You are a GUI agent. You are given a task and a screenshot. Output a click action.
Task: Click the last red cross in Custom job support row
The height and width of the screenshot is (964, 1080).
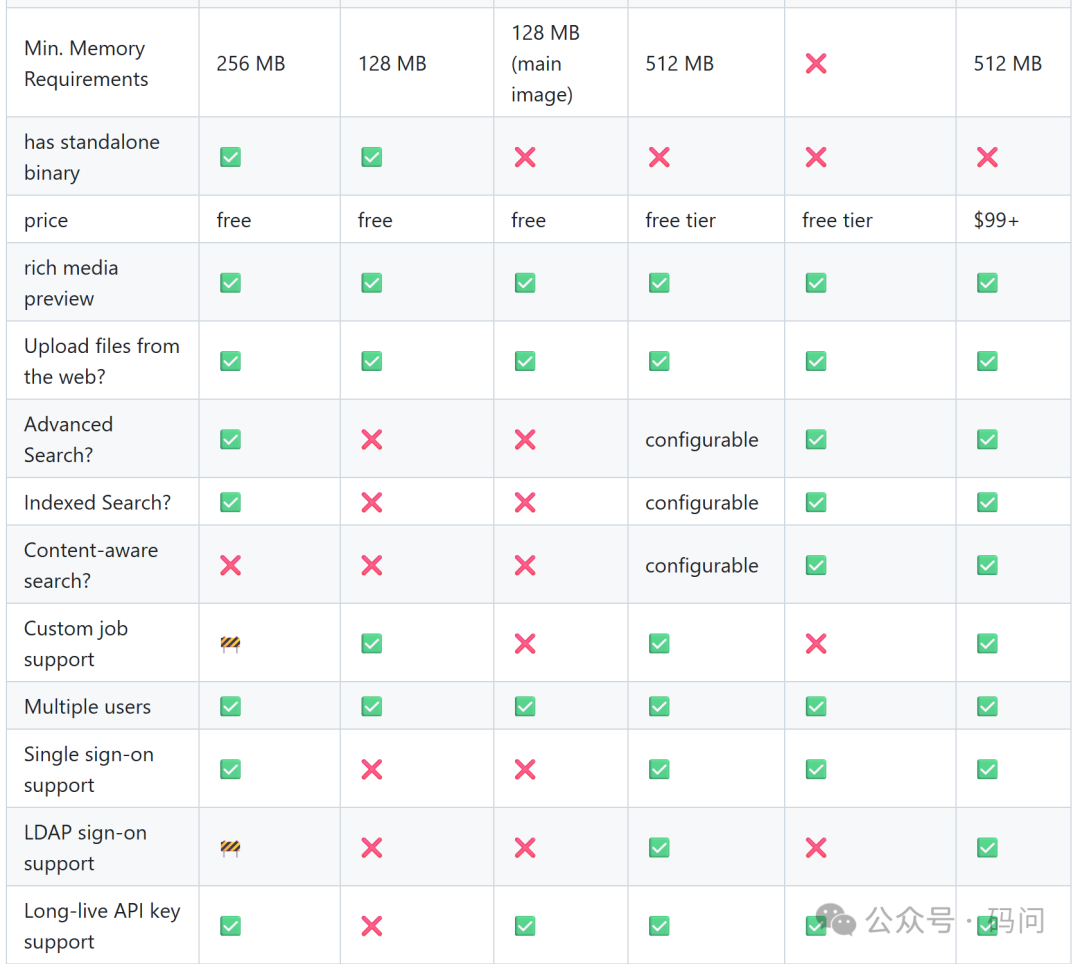pos(816,644)
